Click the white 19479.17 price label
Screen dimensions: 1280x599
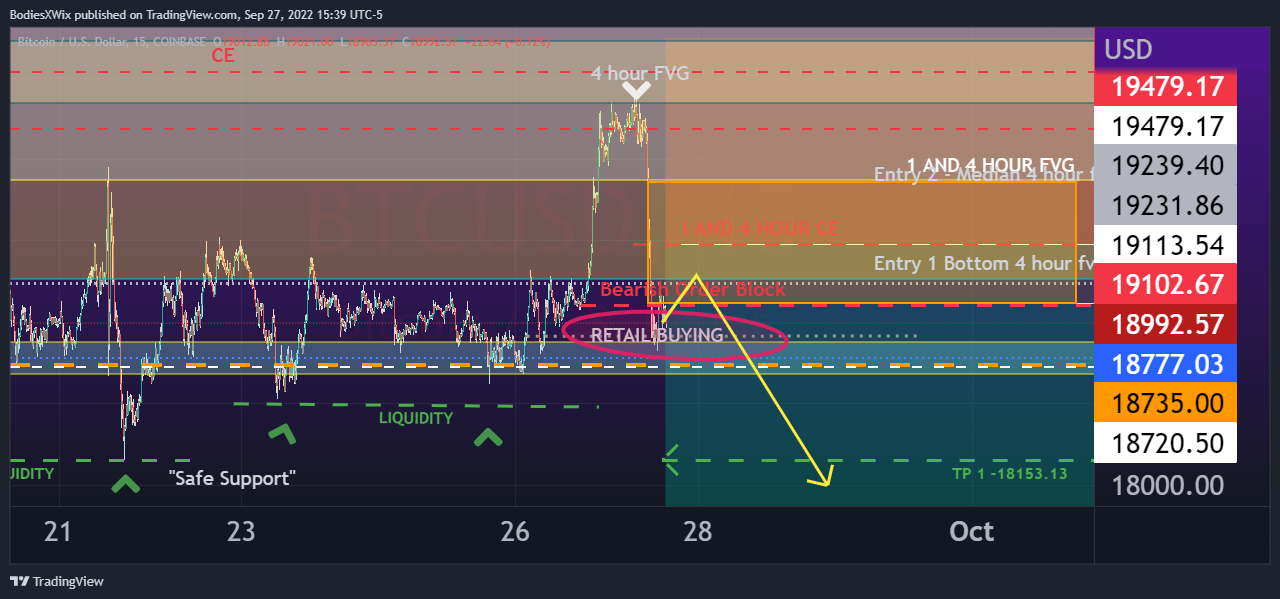coord(1166,126)
